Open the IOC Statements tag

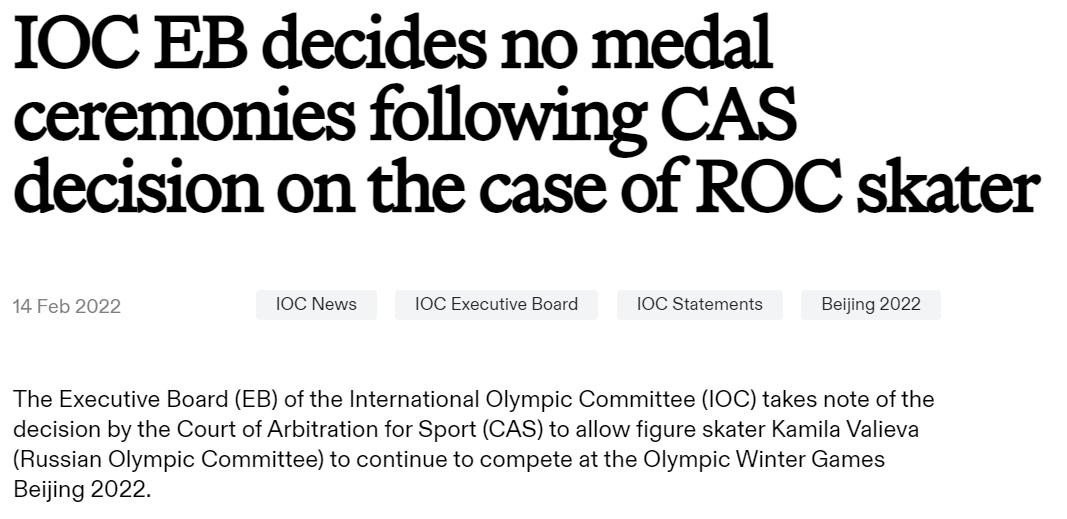tap(699, 305)
